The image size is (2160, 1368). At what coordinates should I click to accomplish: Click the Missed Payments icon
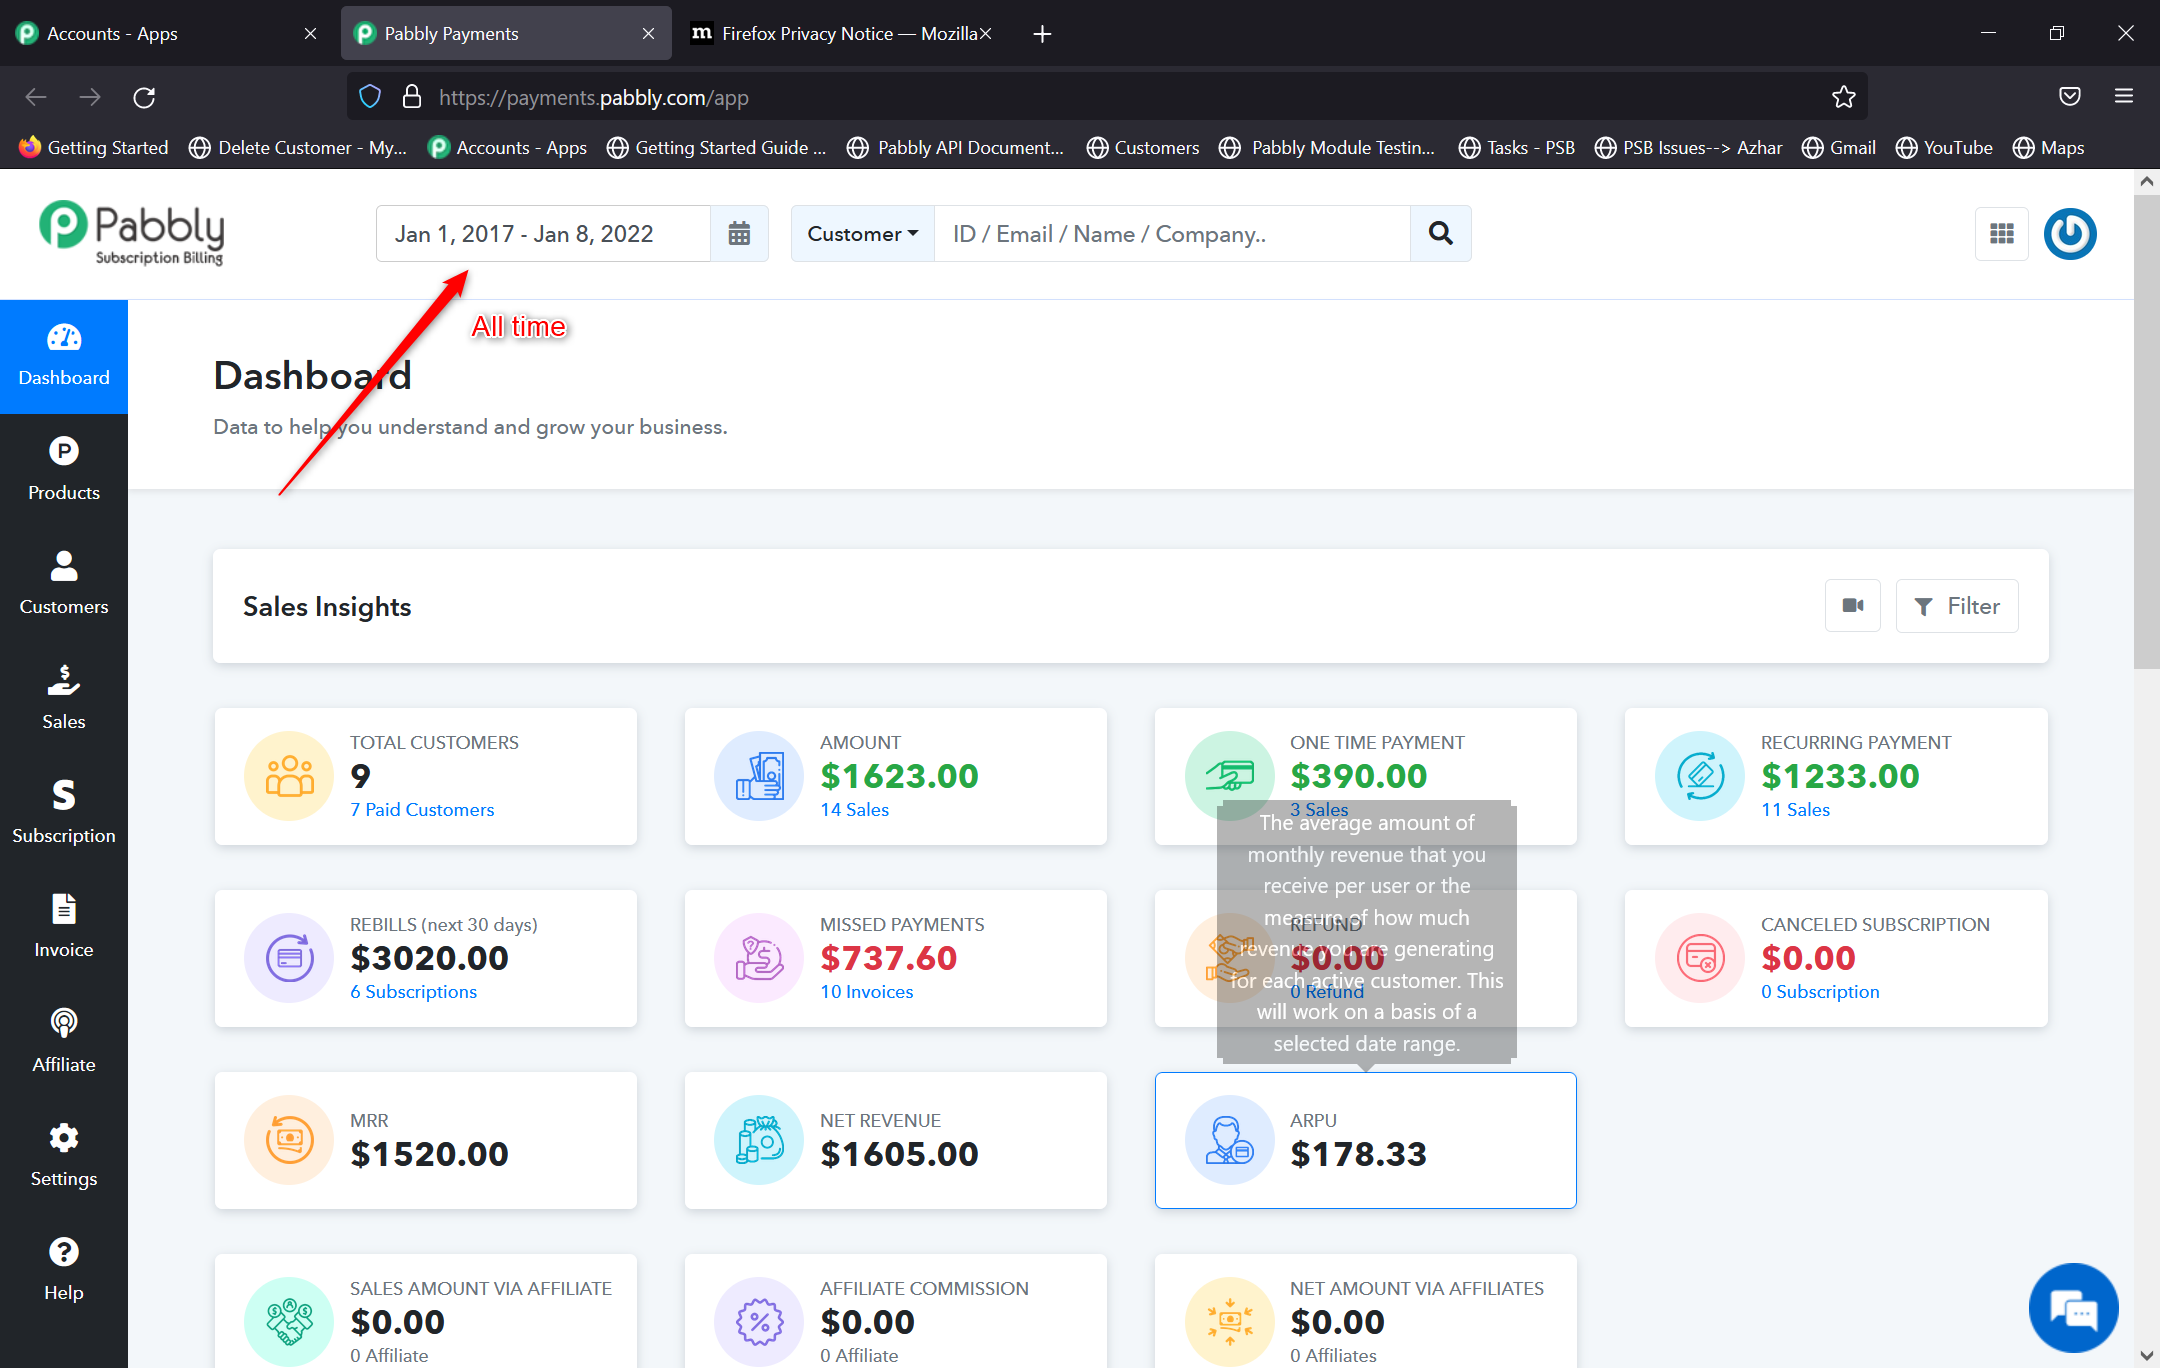(x=759, y=958)
